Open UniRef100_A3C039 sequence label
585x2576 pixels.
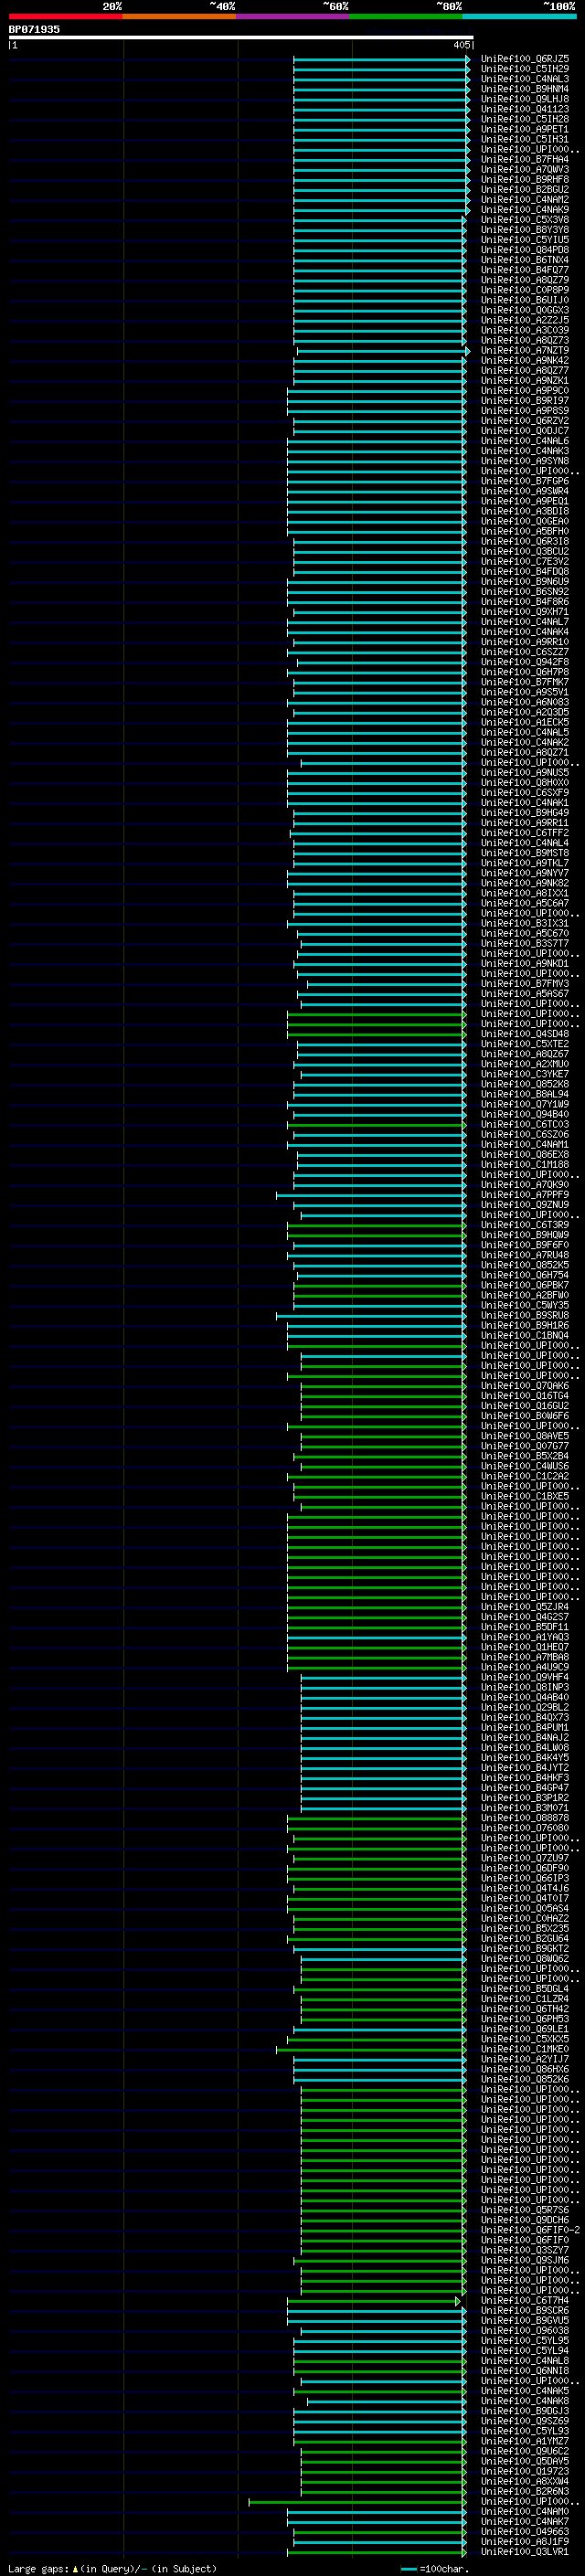525,330
